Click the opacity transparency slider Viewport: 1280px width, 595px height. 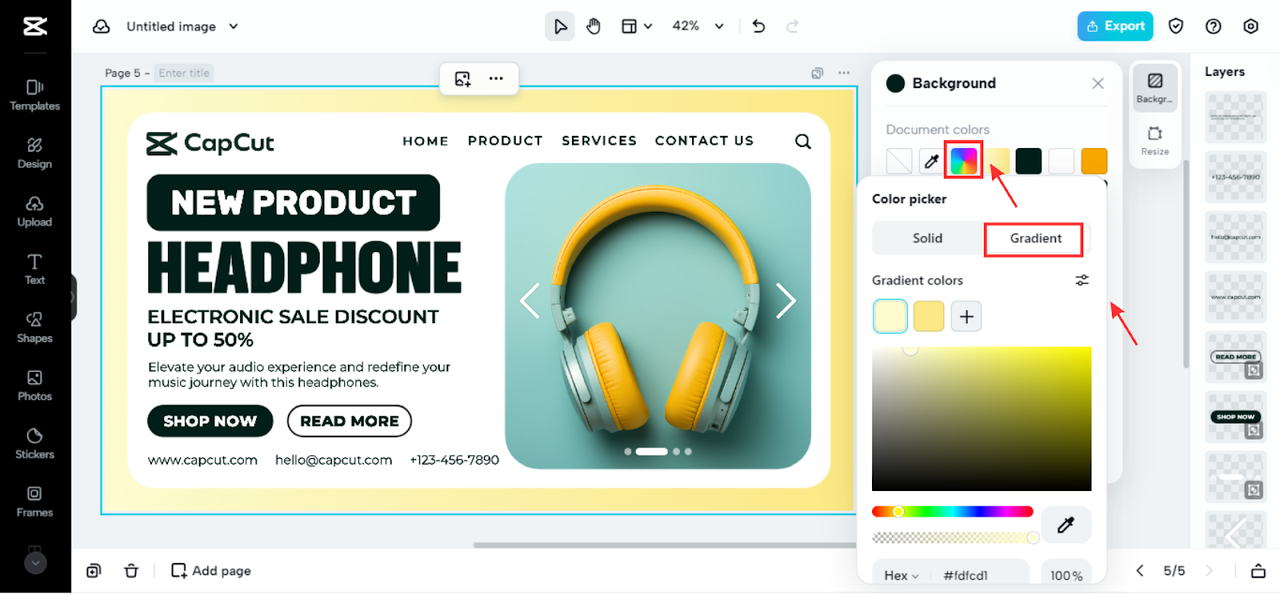tap(955, 538)
